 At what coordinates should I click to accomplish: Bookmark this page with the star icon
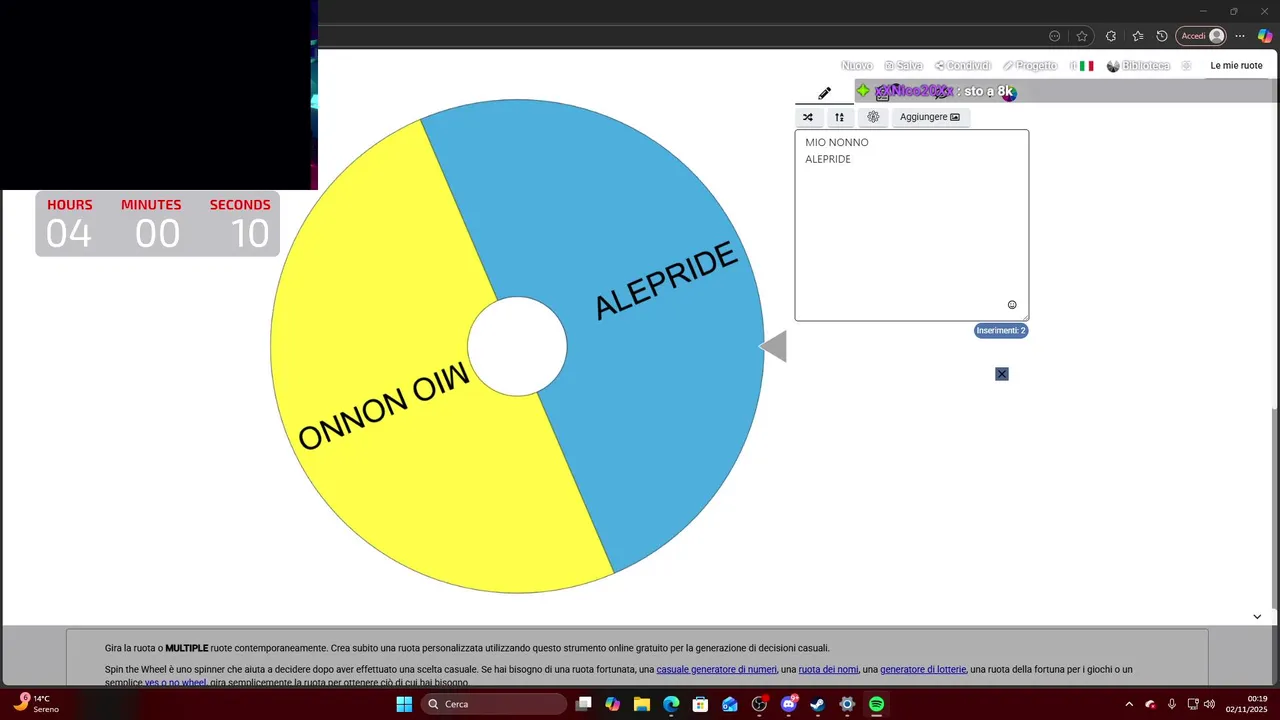[1082, 36]
